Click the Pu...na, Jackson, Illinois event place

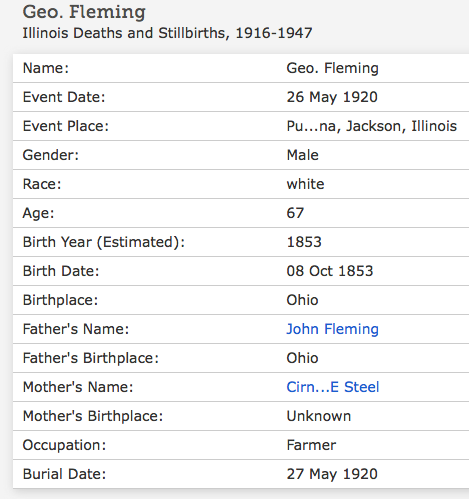pyautogui.click(x=372, y=126)
